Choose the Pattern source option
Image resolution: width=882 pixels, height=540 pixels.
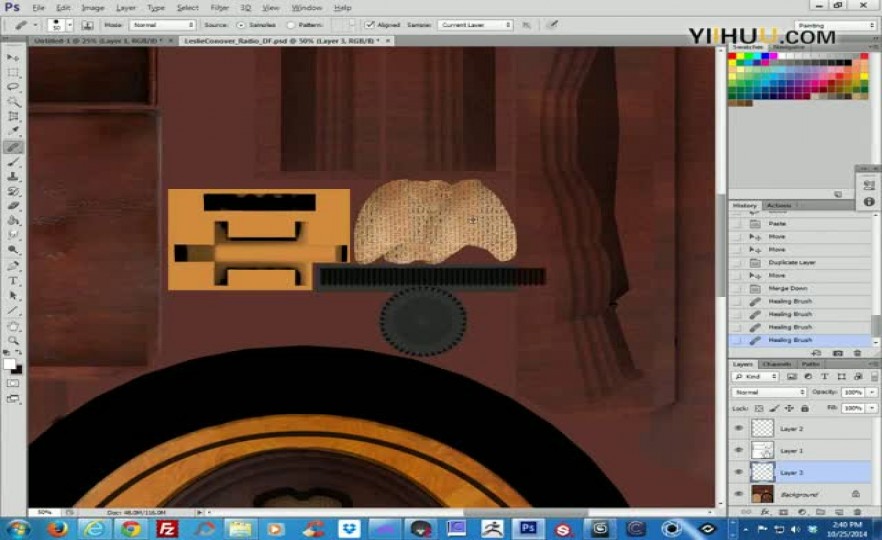290,25
